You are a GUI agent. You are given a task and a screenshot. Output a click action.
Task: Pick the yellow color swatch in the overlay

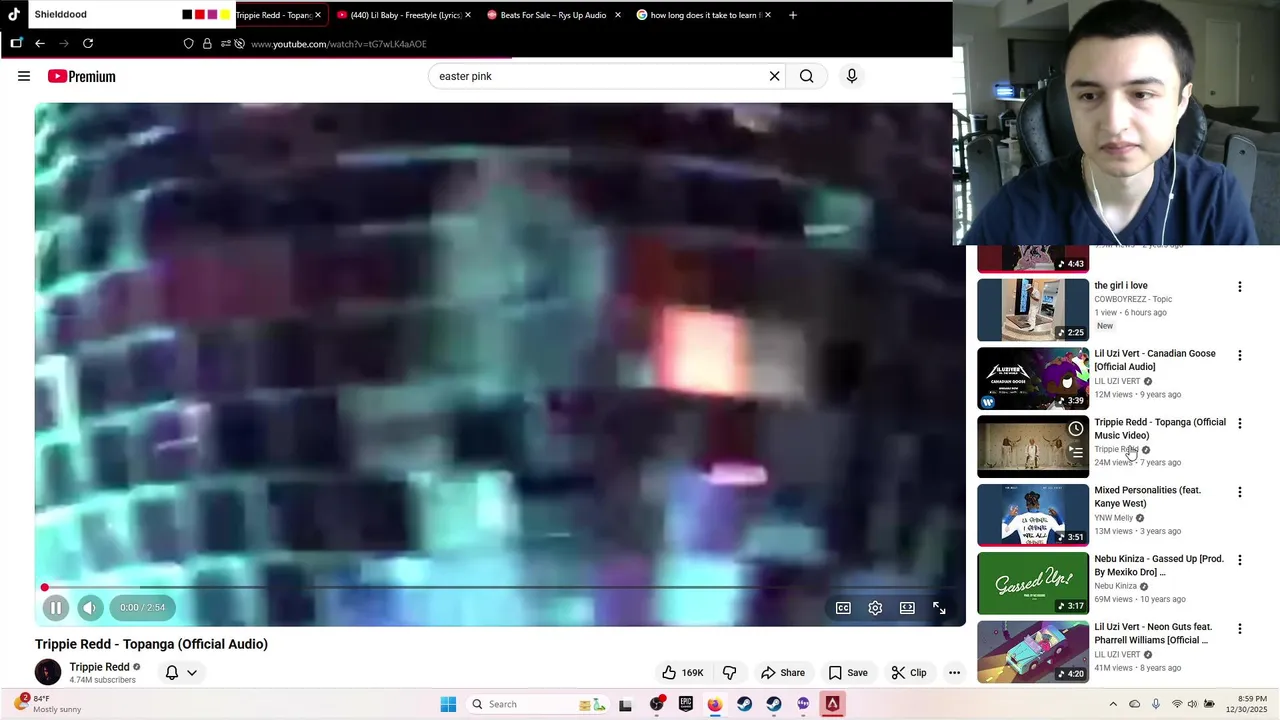(225, 15)
